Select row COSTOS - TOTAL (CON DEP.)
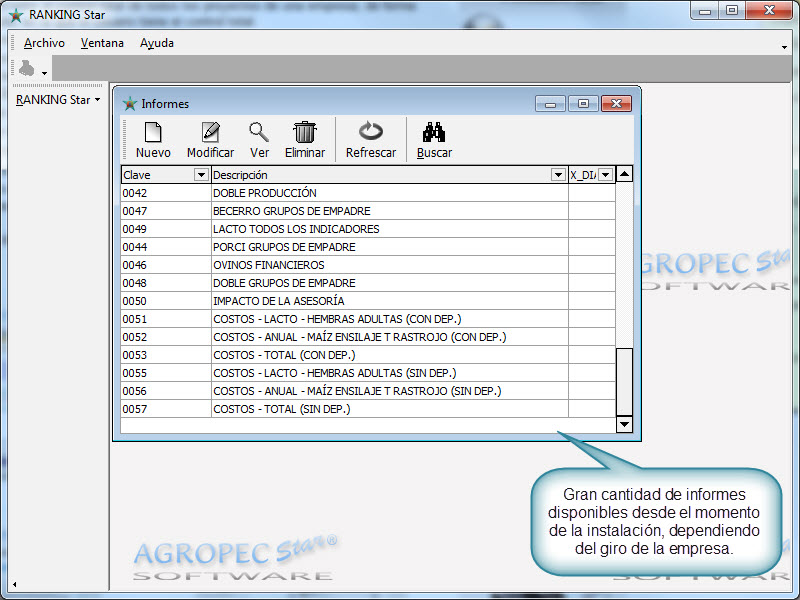800x600 pixels. (x=367, y=355)
